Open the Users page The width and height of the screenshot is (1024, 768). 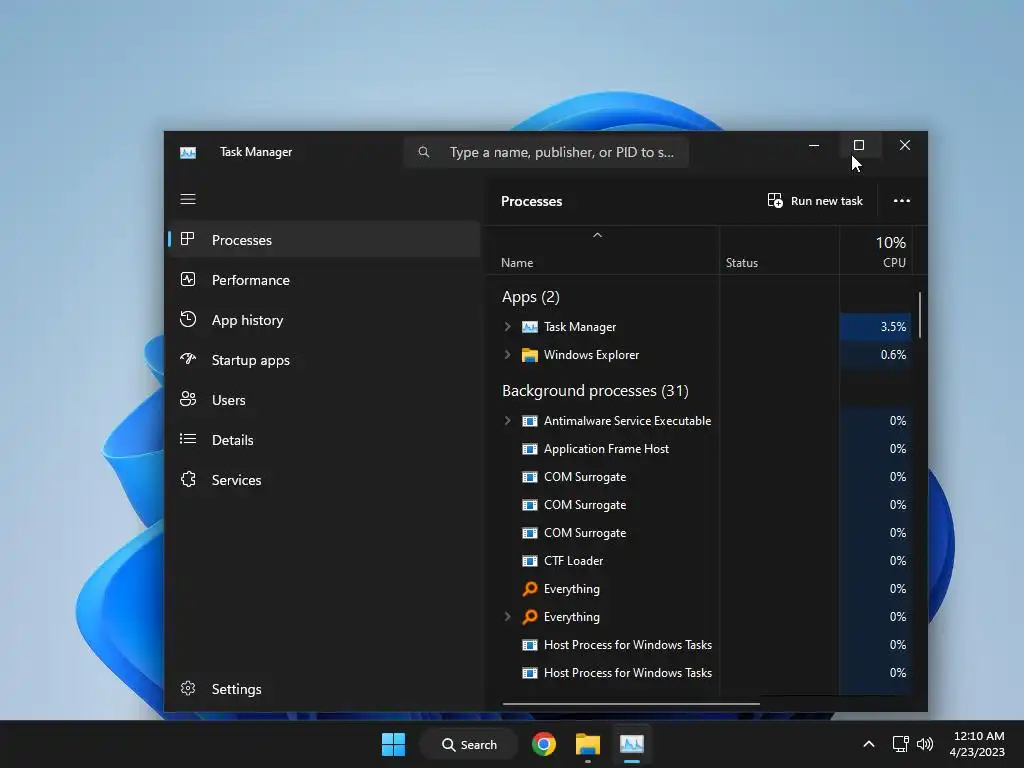[325, 400]
